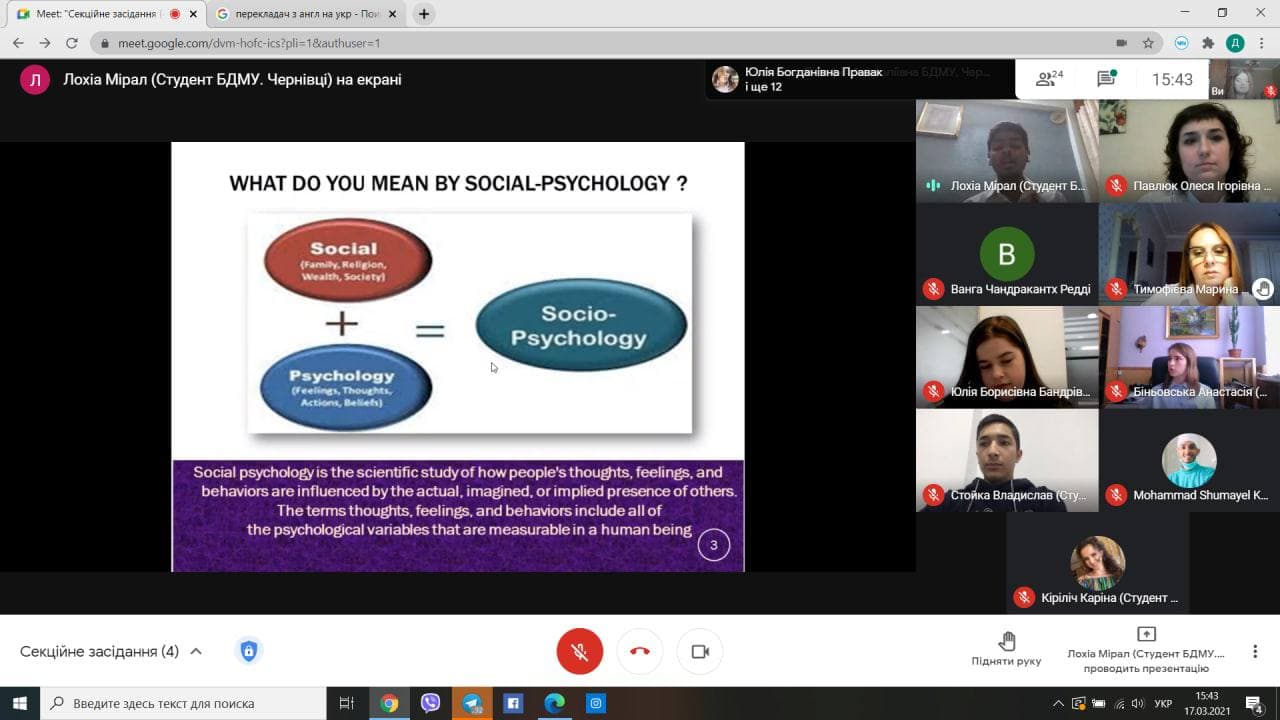Unmute your microphone in the call controls
Viewport: 1280px width, 720px height.
[580, 651]
